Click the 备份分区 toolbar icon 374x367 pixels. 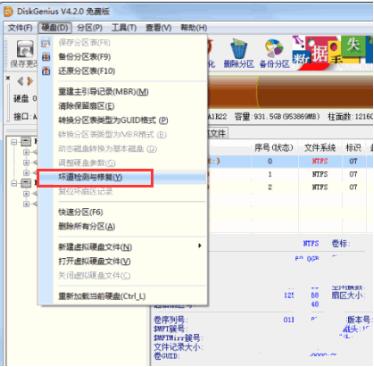[x=274, y=49]
